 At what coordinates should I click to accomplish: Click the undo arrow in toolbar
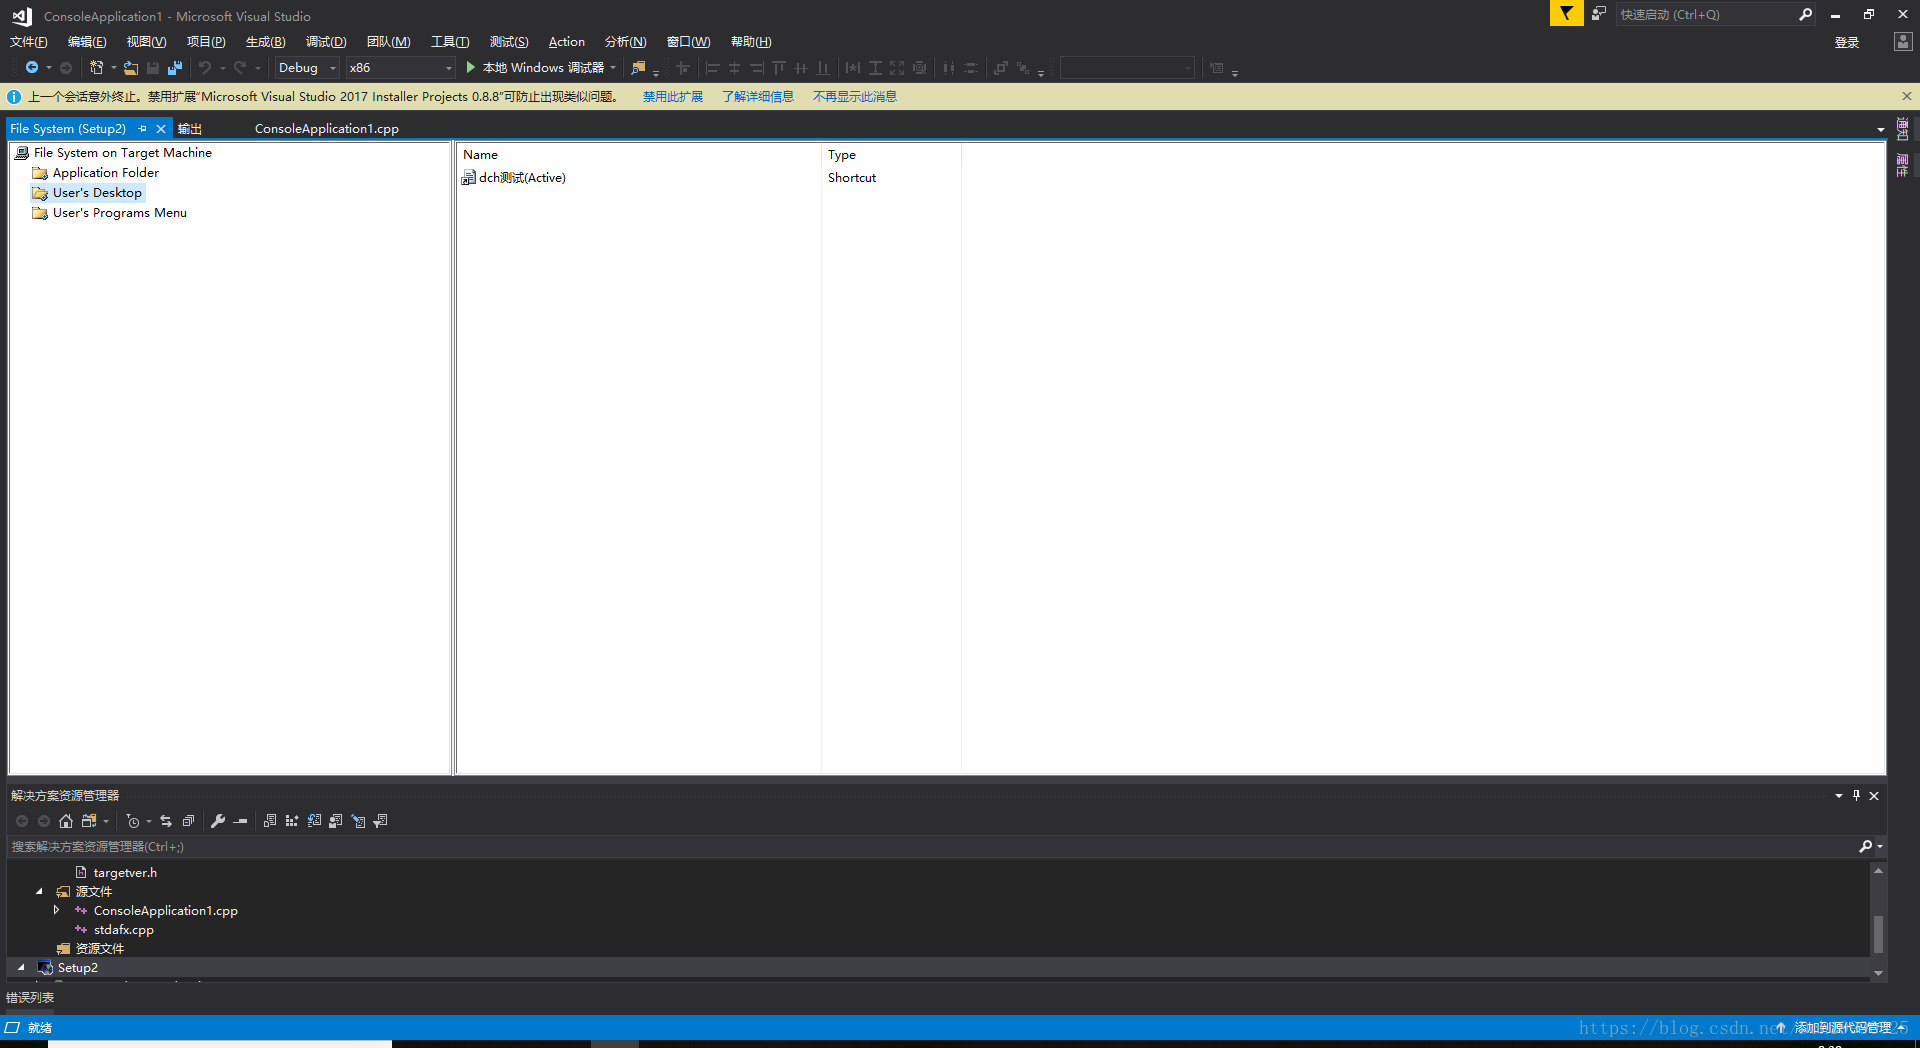[x=205, y=68]
